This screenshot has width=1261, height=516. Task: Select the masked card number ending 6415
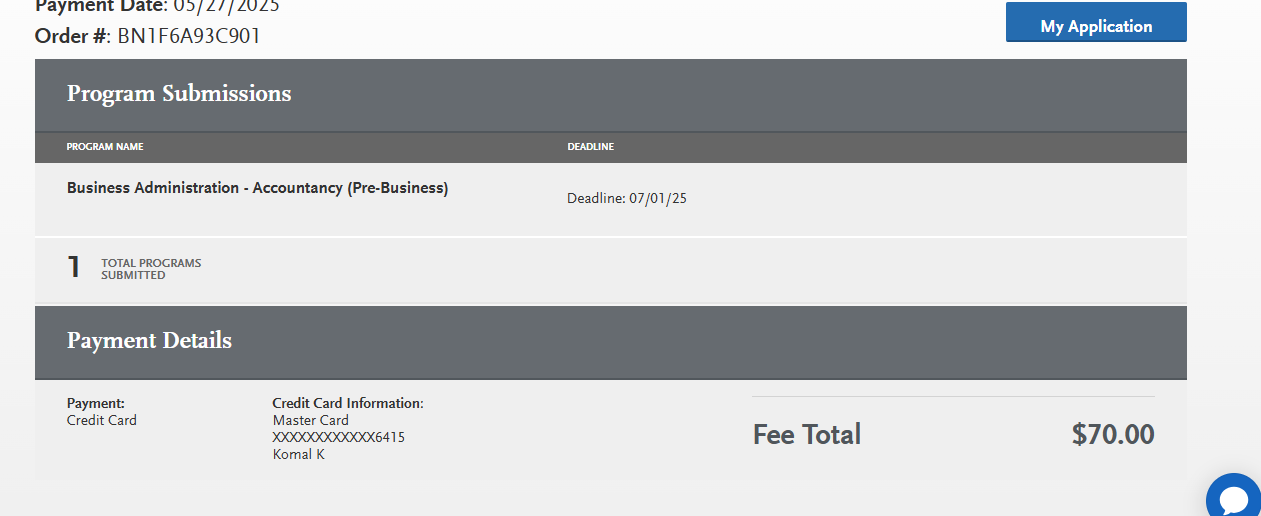(x=339, y=438)
